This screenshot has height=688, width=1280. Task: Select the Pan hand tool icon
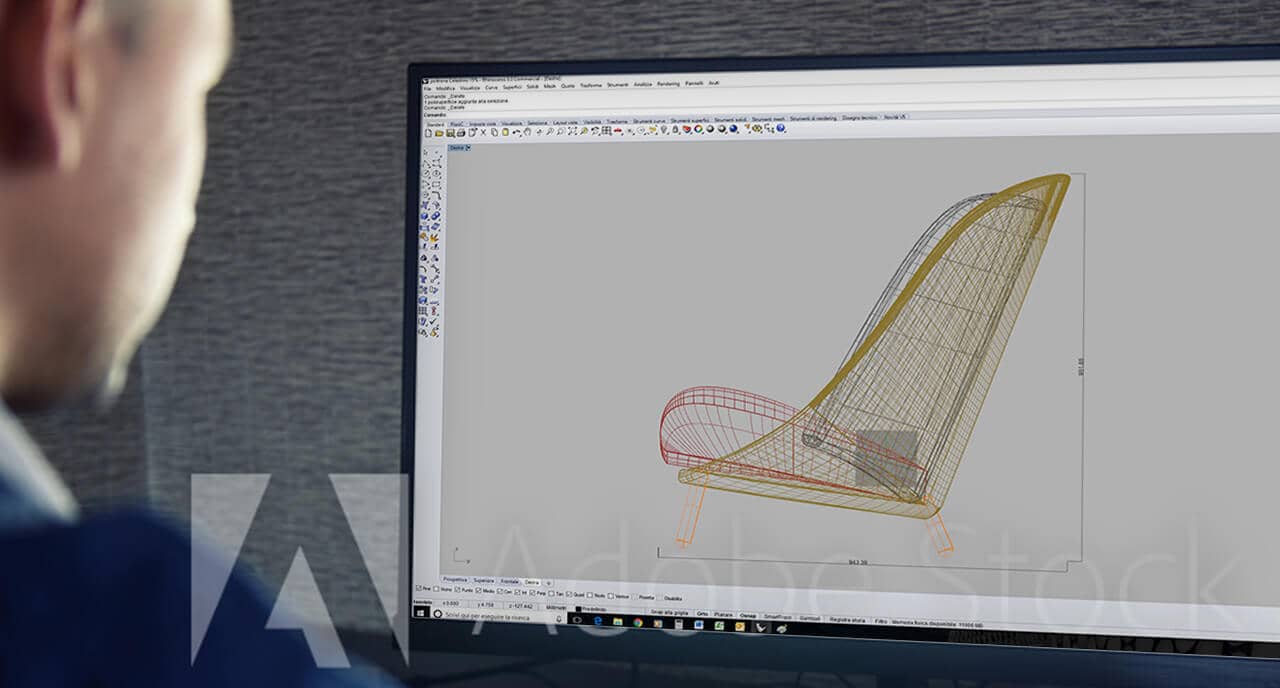tap(528, 132)
